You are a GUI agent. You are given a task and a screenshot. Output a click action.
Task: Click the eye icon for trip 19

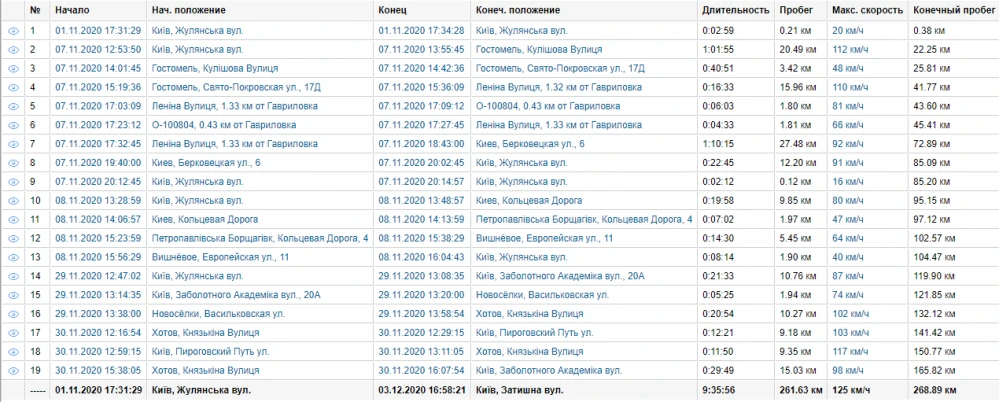coord(14,370)
